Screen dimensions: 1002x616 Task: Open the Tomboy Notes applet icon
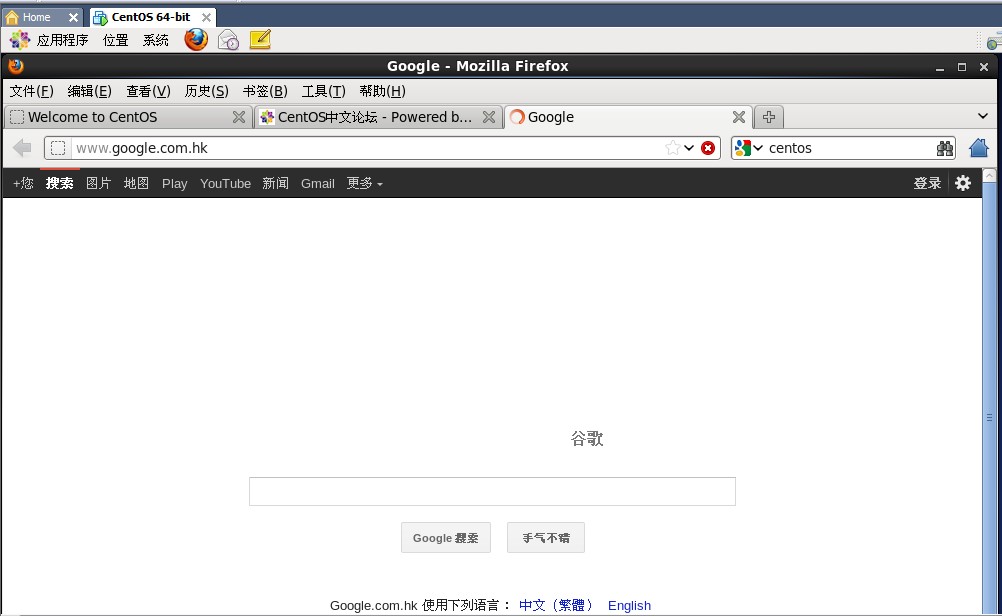[260, 39]
